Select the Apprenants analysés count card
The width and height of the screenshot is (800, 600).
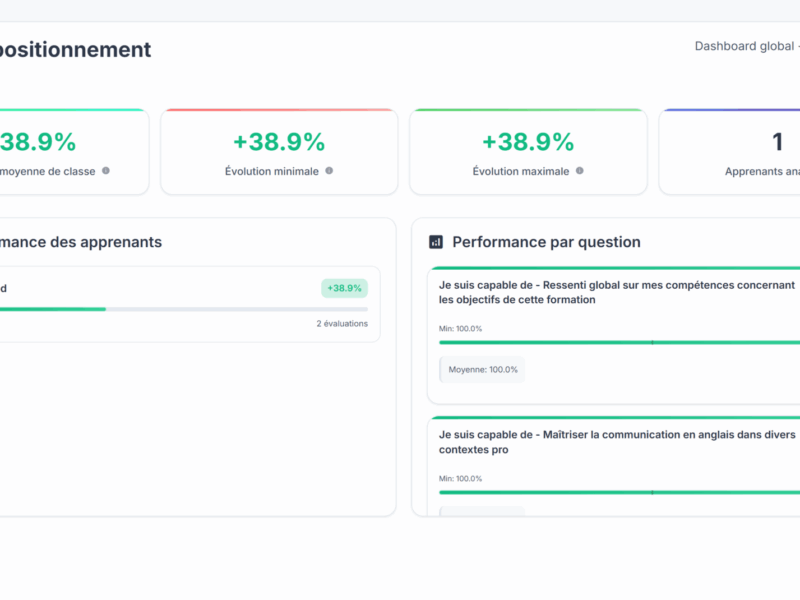click(730, 152)
